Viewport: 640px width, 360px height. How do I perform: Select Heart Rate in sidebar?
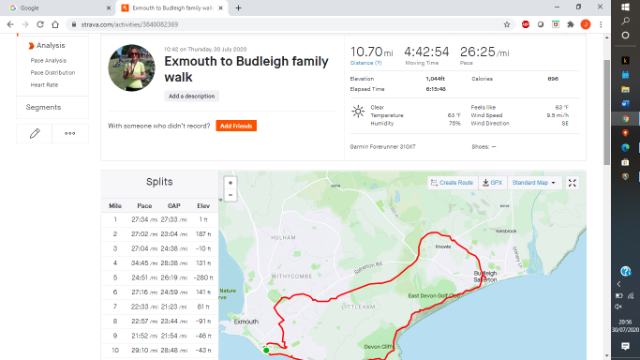pyautogui.click(x=44, y=85)
